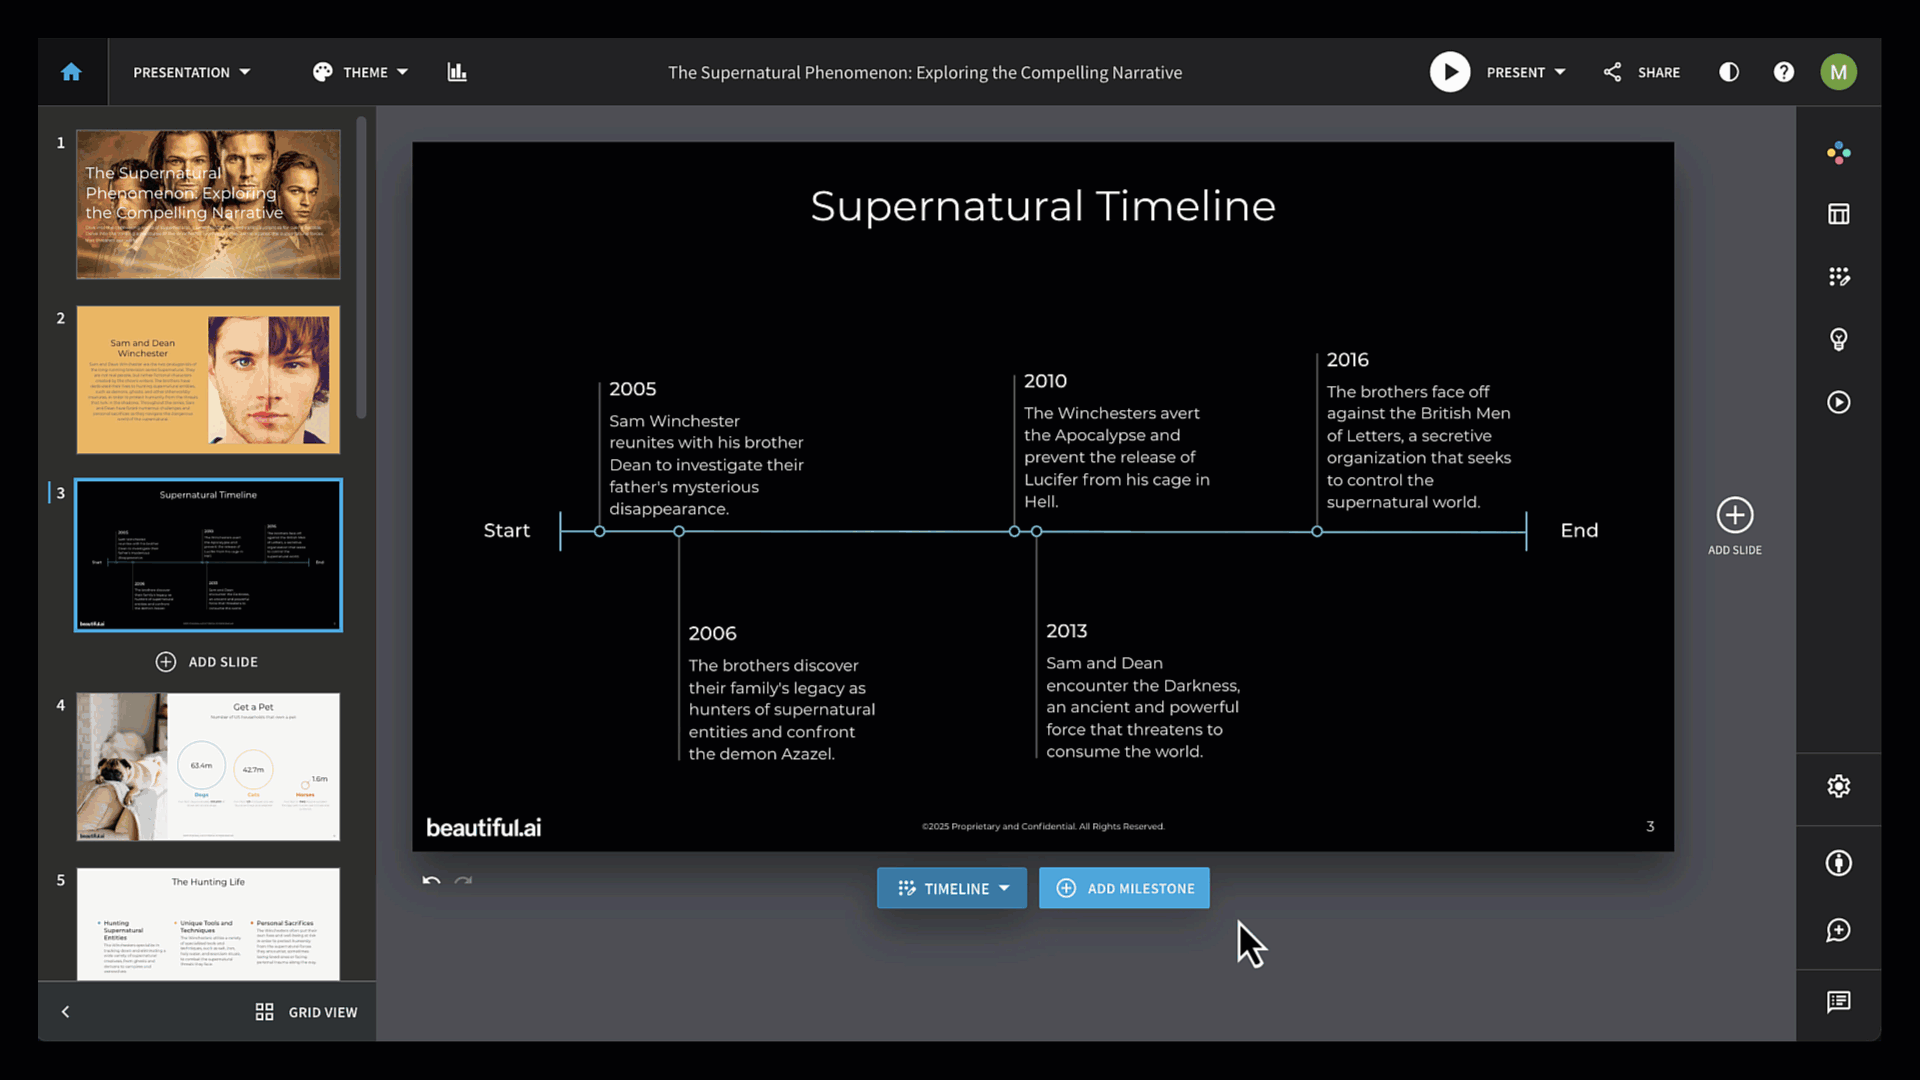This screenshot has width=1920, height=1080.
Task: Switch to Grid View
Action: pyautogui.click(x=306, y=1012)
